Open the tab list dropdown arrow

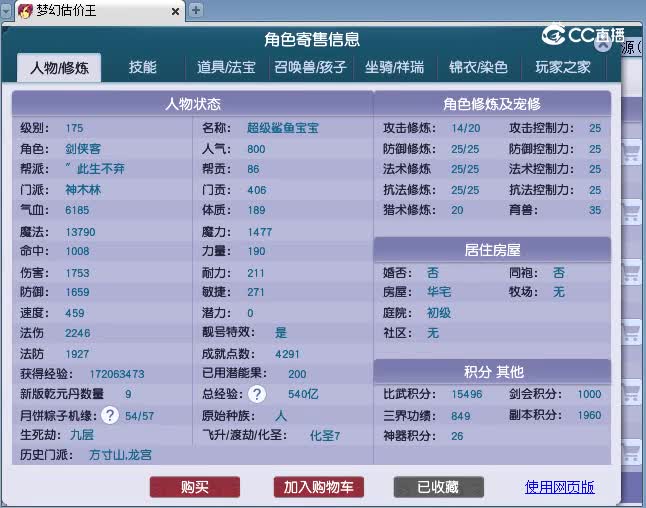pos(6,11)
